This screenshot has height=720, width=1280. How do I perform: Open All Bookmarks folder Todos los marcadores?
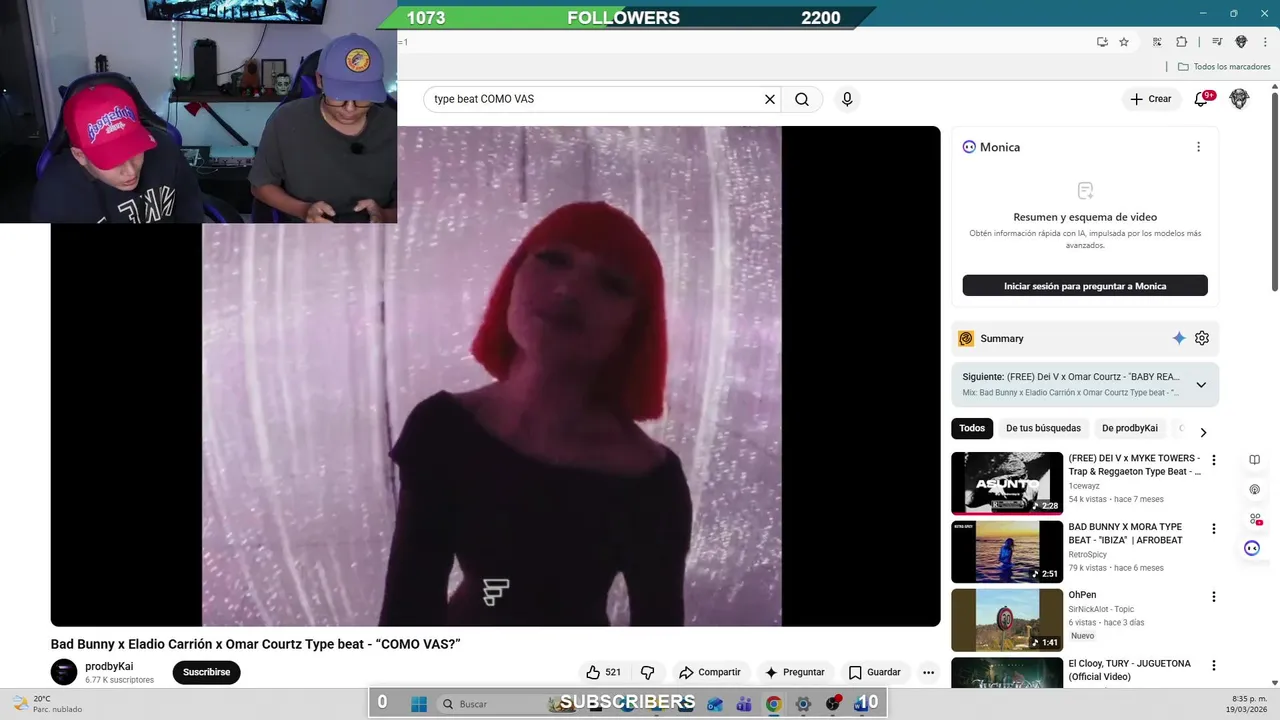1224,67
